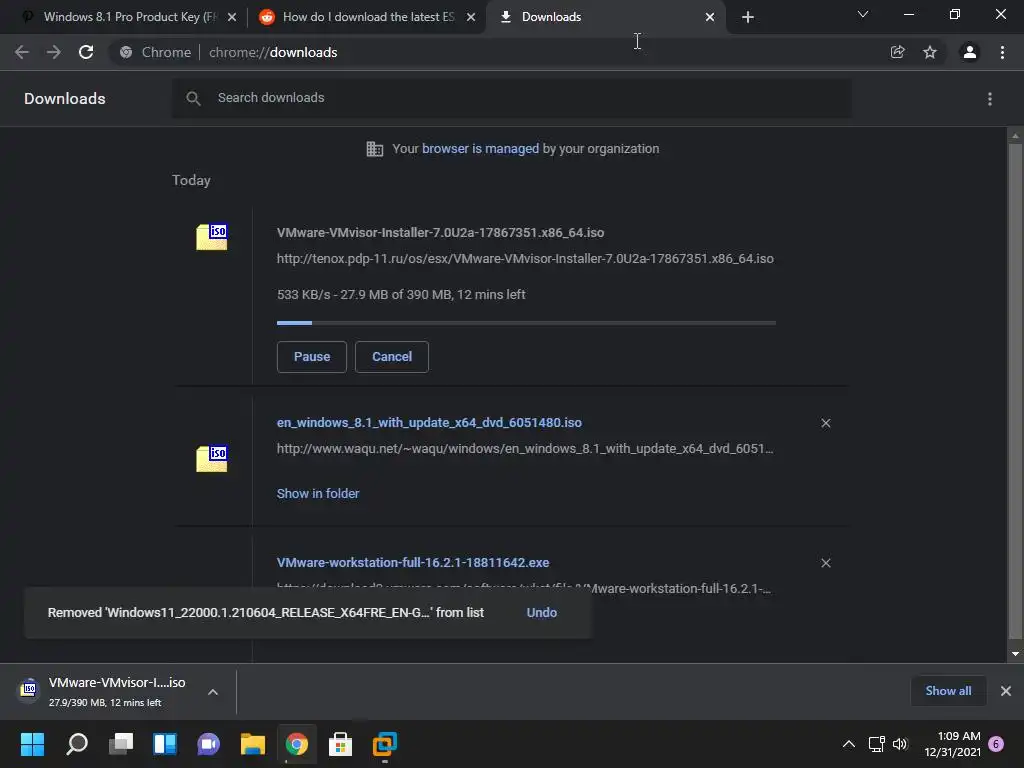Focus the Search downloads field
This screenshot has height=768, width=1024.
(512, 99)
